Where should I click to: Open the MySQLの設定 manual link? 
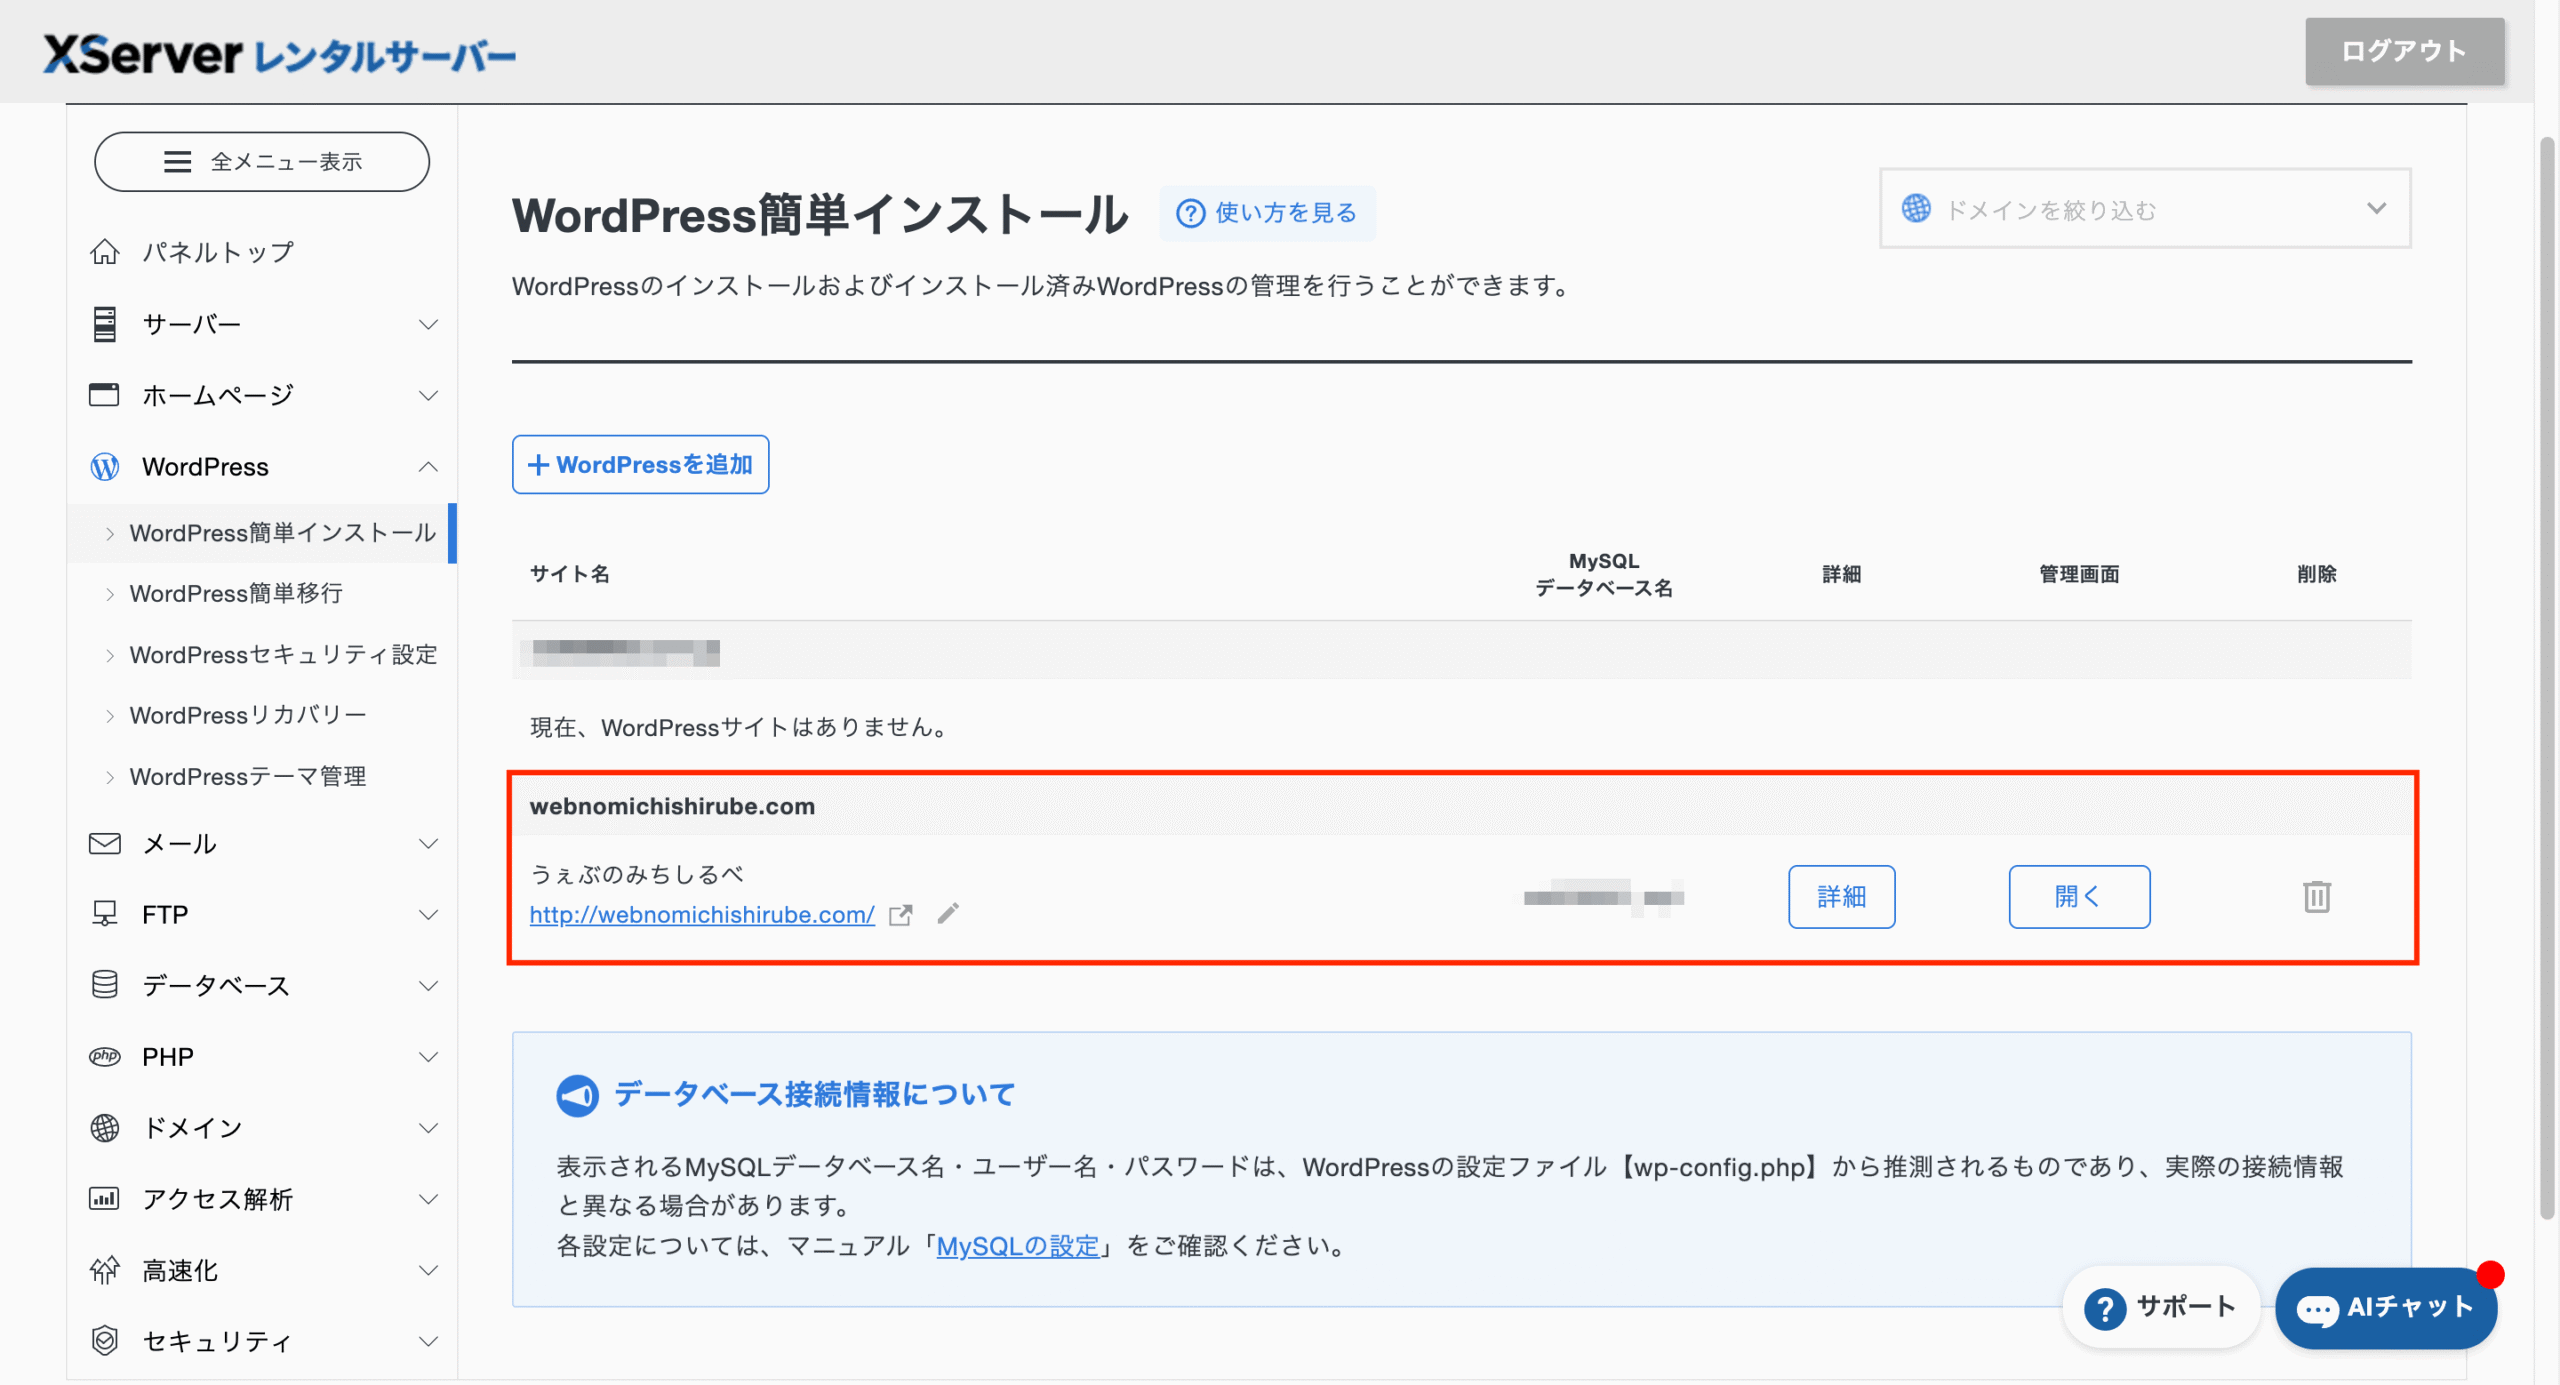tap(1018, 1246)
